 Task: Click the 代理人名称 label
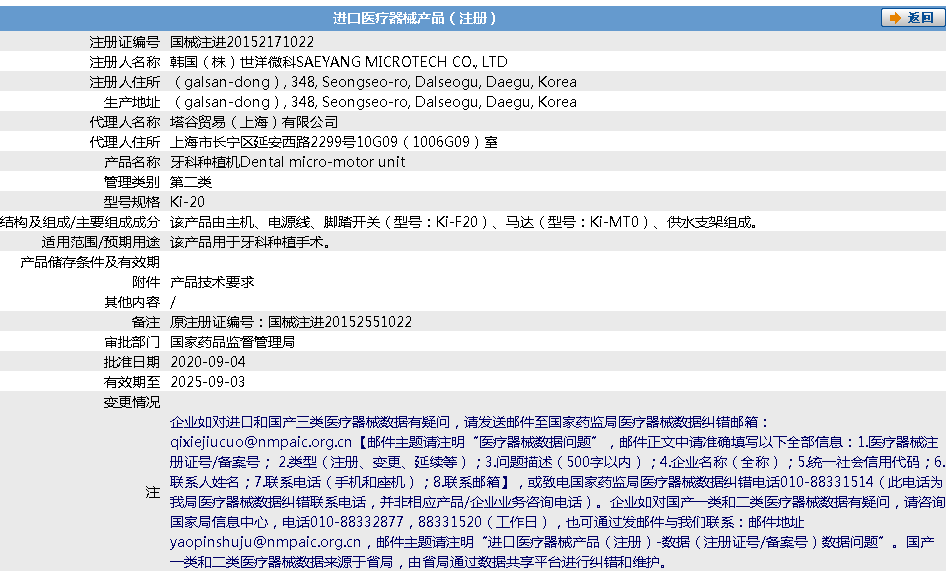tap(125, 122)
